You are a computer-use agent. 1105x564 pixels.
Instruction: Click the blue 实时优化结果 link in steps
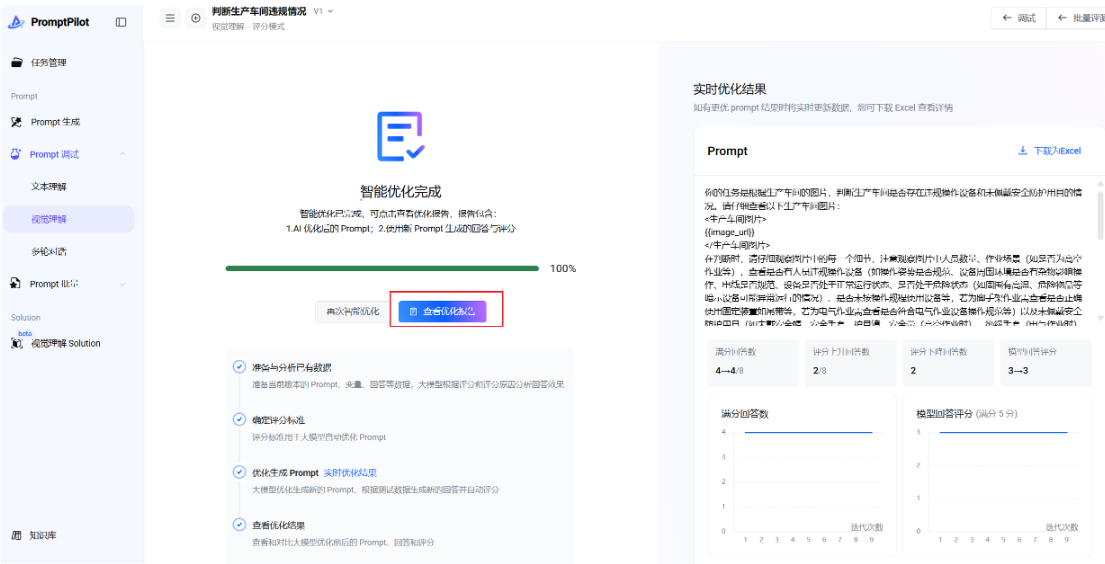pyautogui.click(x=350, y=472)
